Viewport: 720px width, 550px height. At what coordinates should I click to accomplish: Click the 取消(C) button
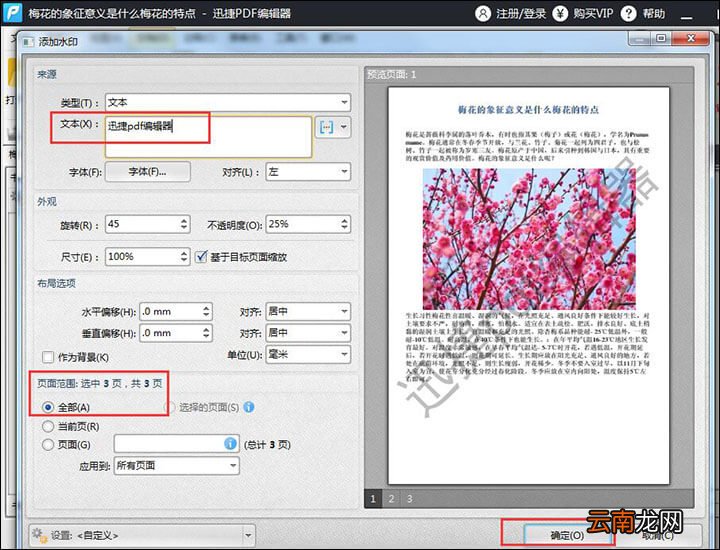(x=658, y=535)
